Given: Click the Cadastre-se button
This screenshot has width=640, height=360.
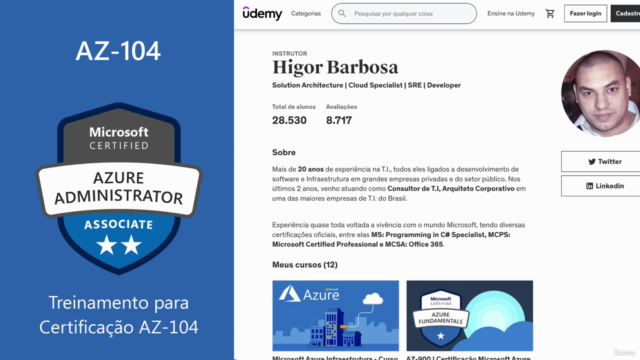Looking at the screenshot, I should (x=626, y=13).
